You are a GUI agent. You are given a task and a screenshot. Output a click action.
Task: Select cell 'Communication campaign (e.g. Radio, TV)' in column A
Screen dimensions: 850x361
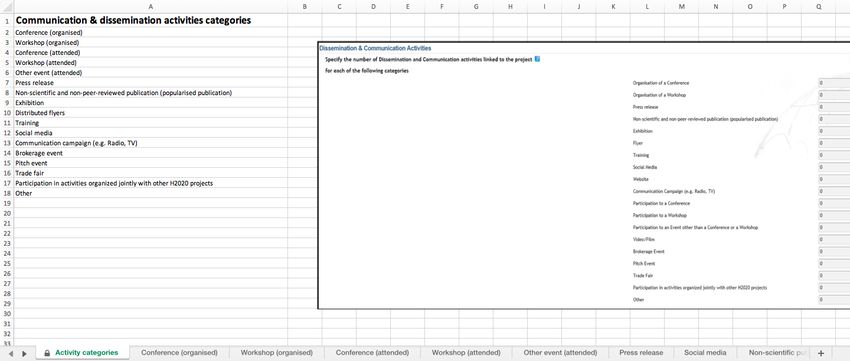150,143
